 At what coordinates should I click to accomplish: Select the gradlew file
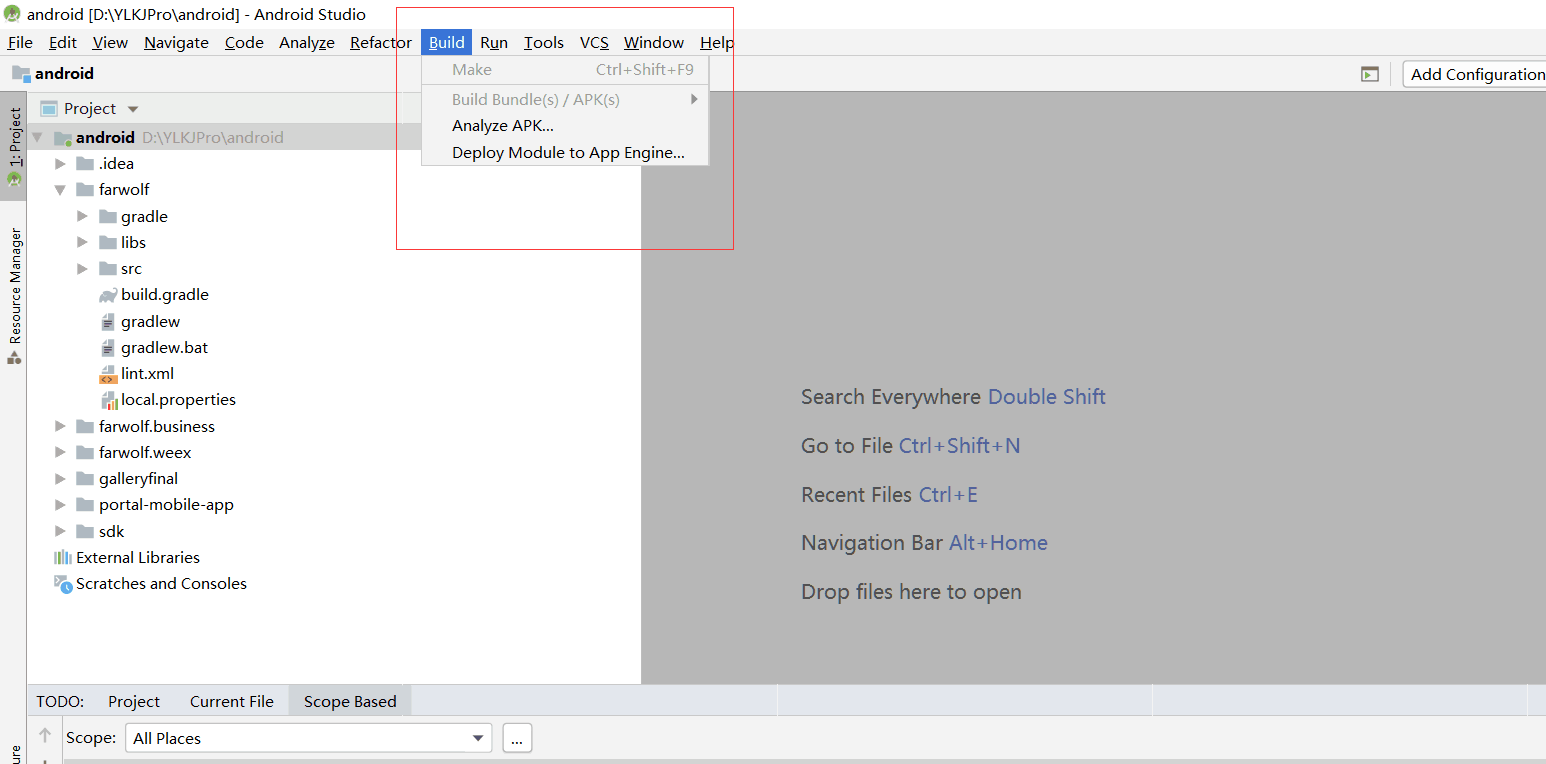[150, 321]
